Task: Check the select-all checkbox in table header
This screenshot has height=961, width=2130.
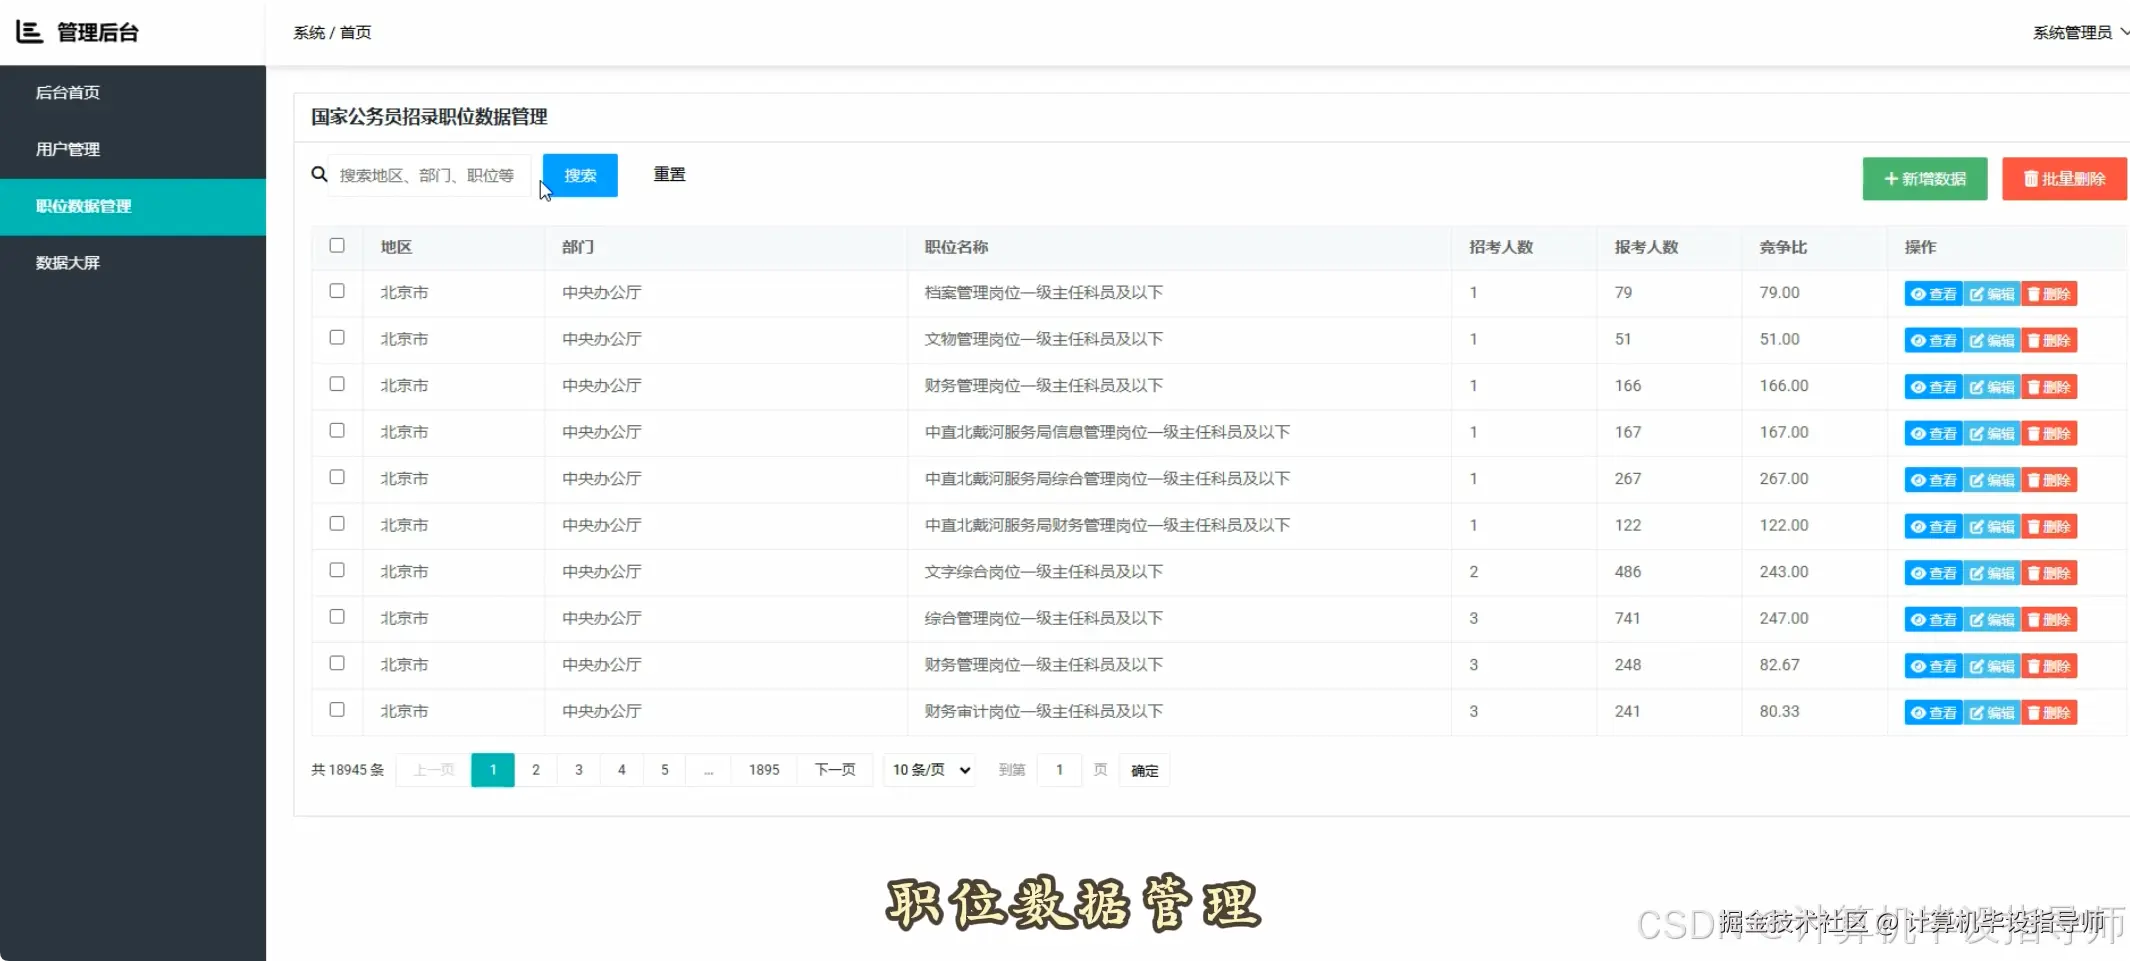Action: pos(337,245)
